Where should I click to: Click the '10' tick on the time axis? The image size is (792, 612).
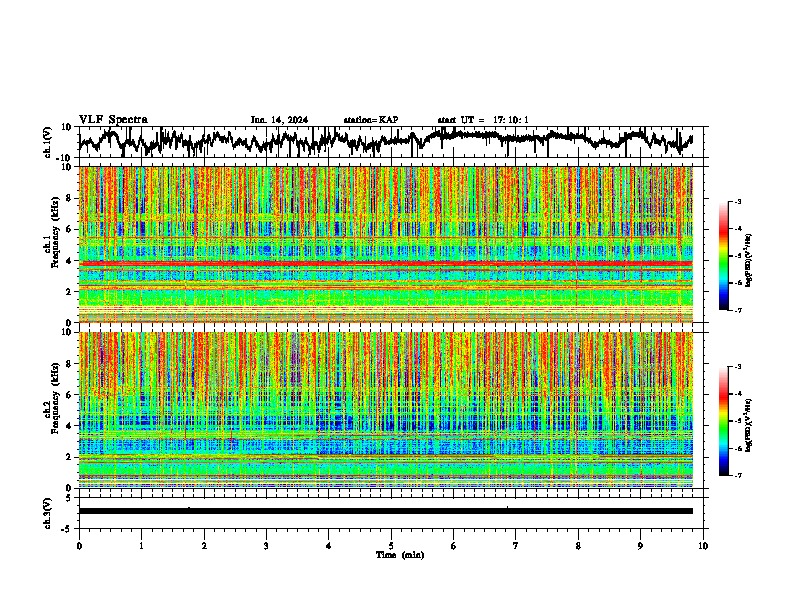point(703,546)
